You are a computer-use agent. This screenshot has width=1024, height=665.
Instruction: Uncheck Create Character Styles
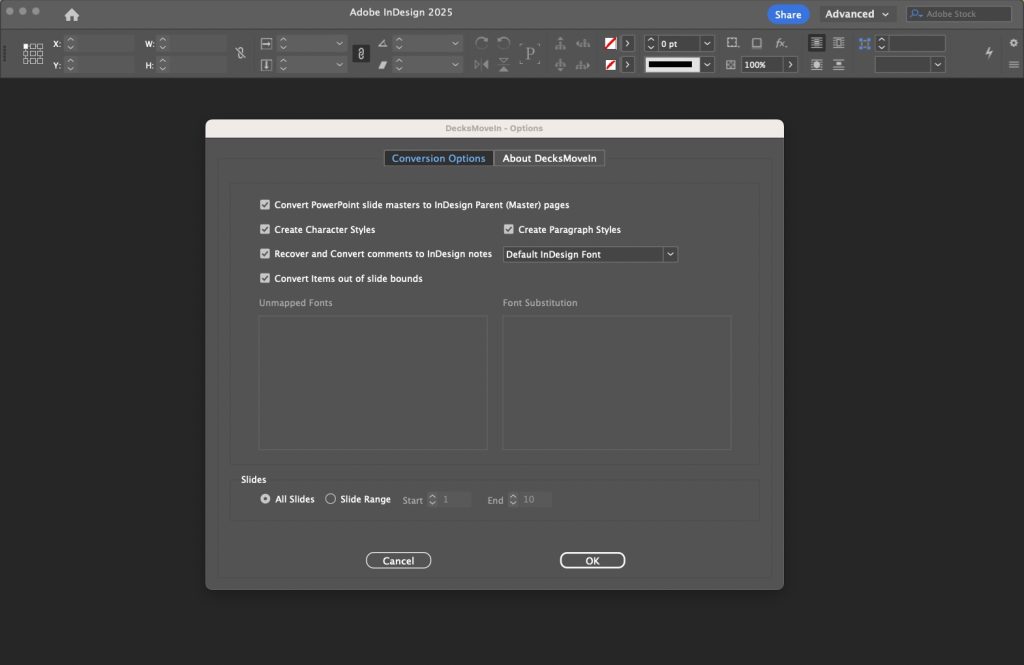click(266, 229)
